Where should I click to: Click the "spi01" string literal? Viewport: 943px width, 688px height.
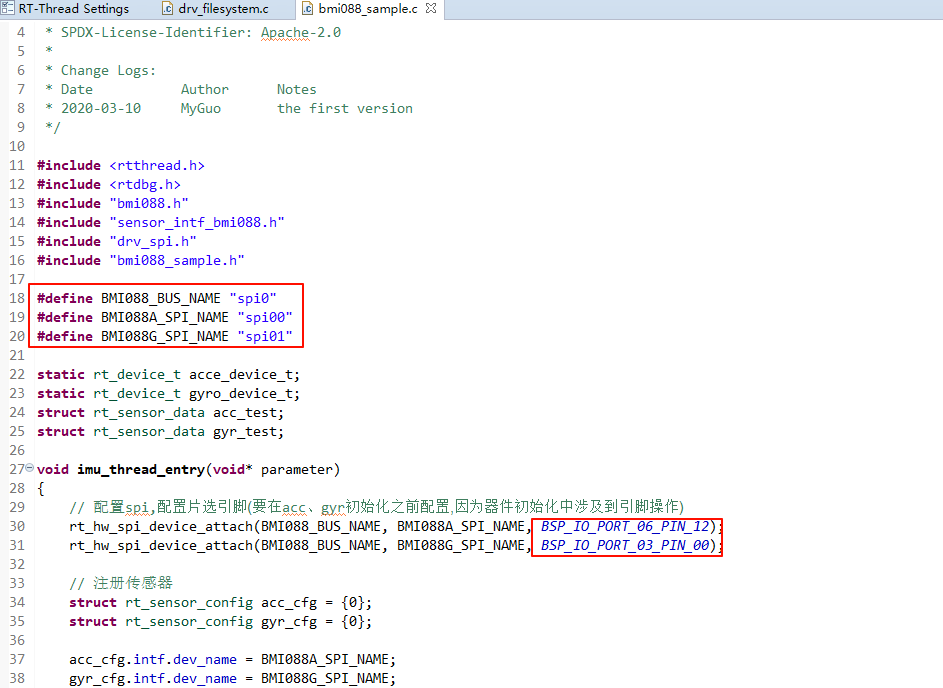(265, 336)
